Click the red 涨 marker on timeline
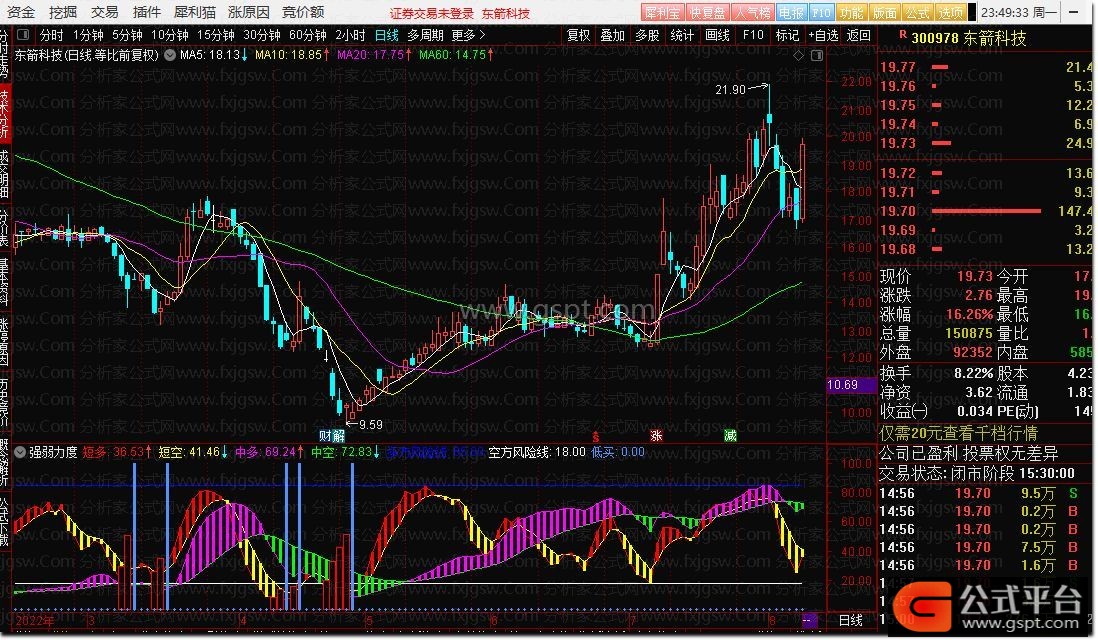The image size is (1098, 640). tap(656, 436)
